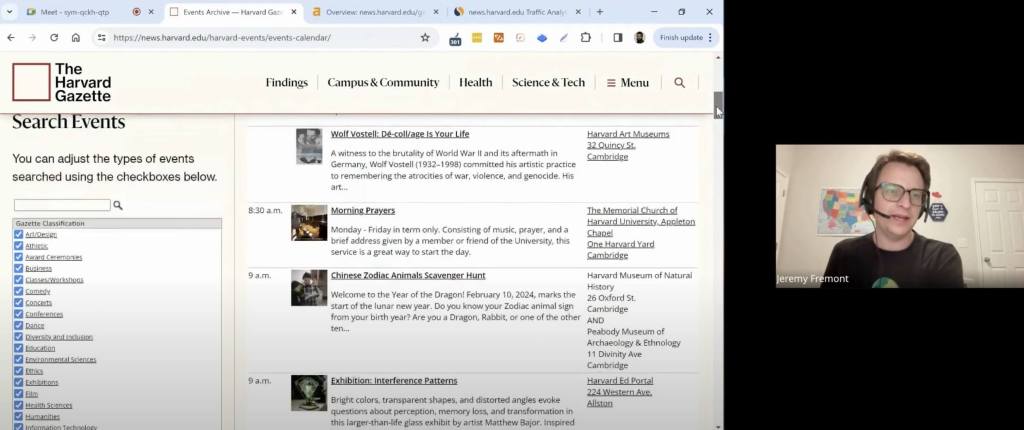This screenshot has height=430, width=1024.
Task: Click the address bar URL
Action: (222, 38)
